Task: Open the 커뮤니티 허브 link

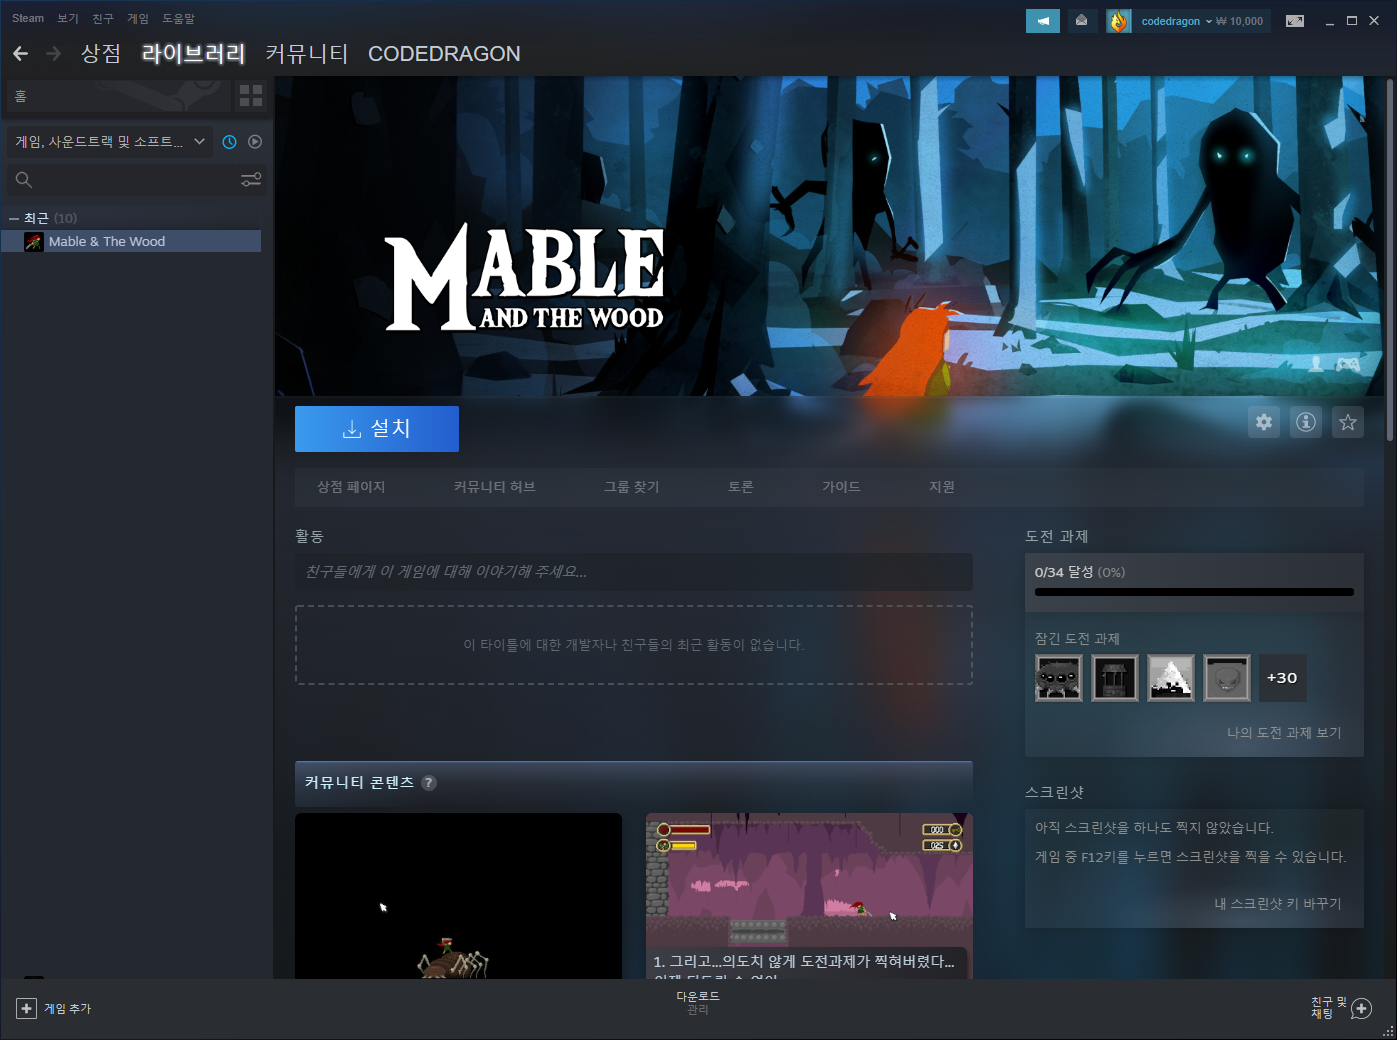Action: pos(494,487)
